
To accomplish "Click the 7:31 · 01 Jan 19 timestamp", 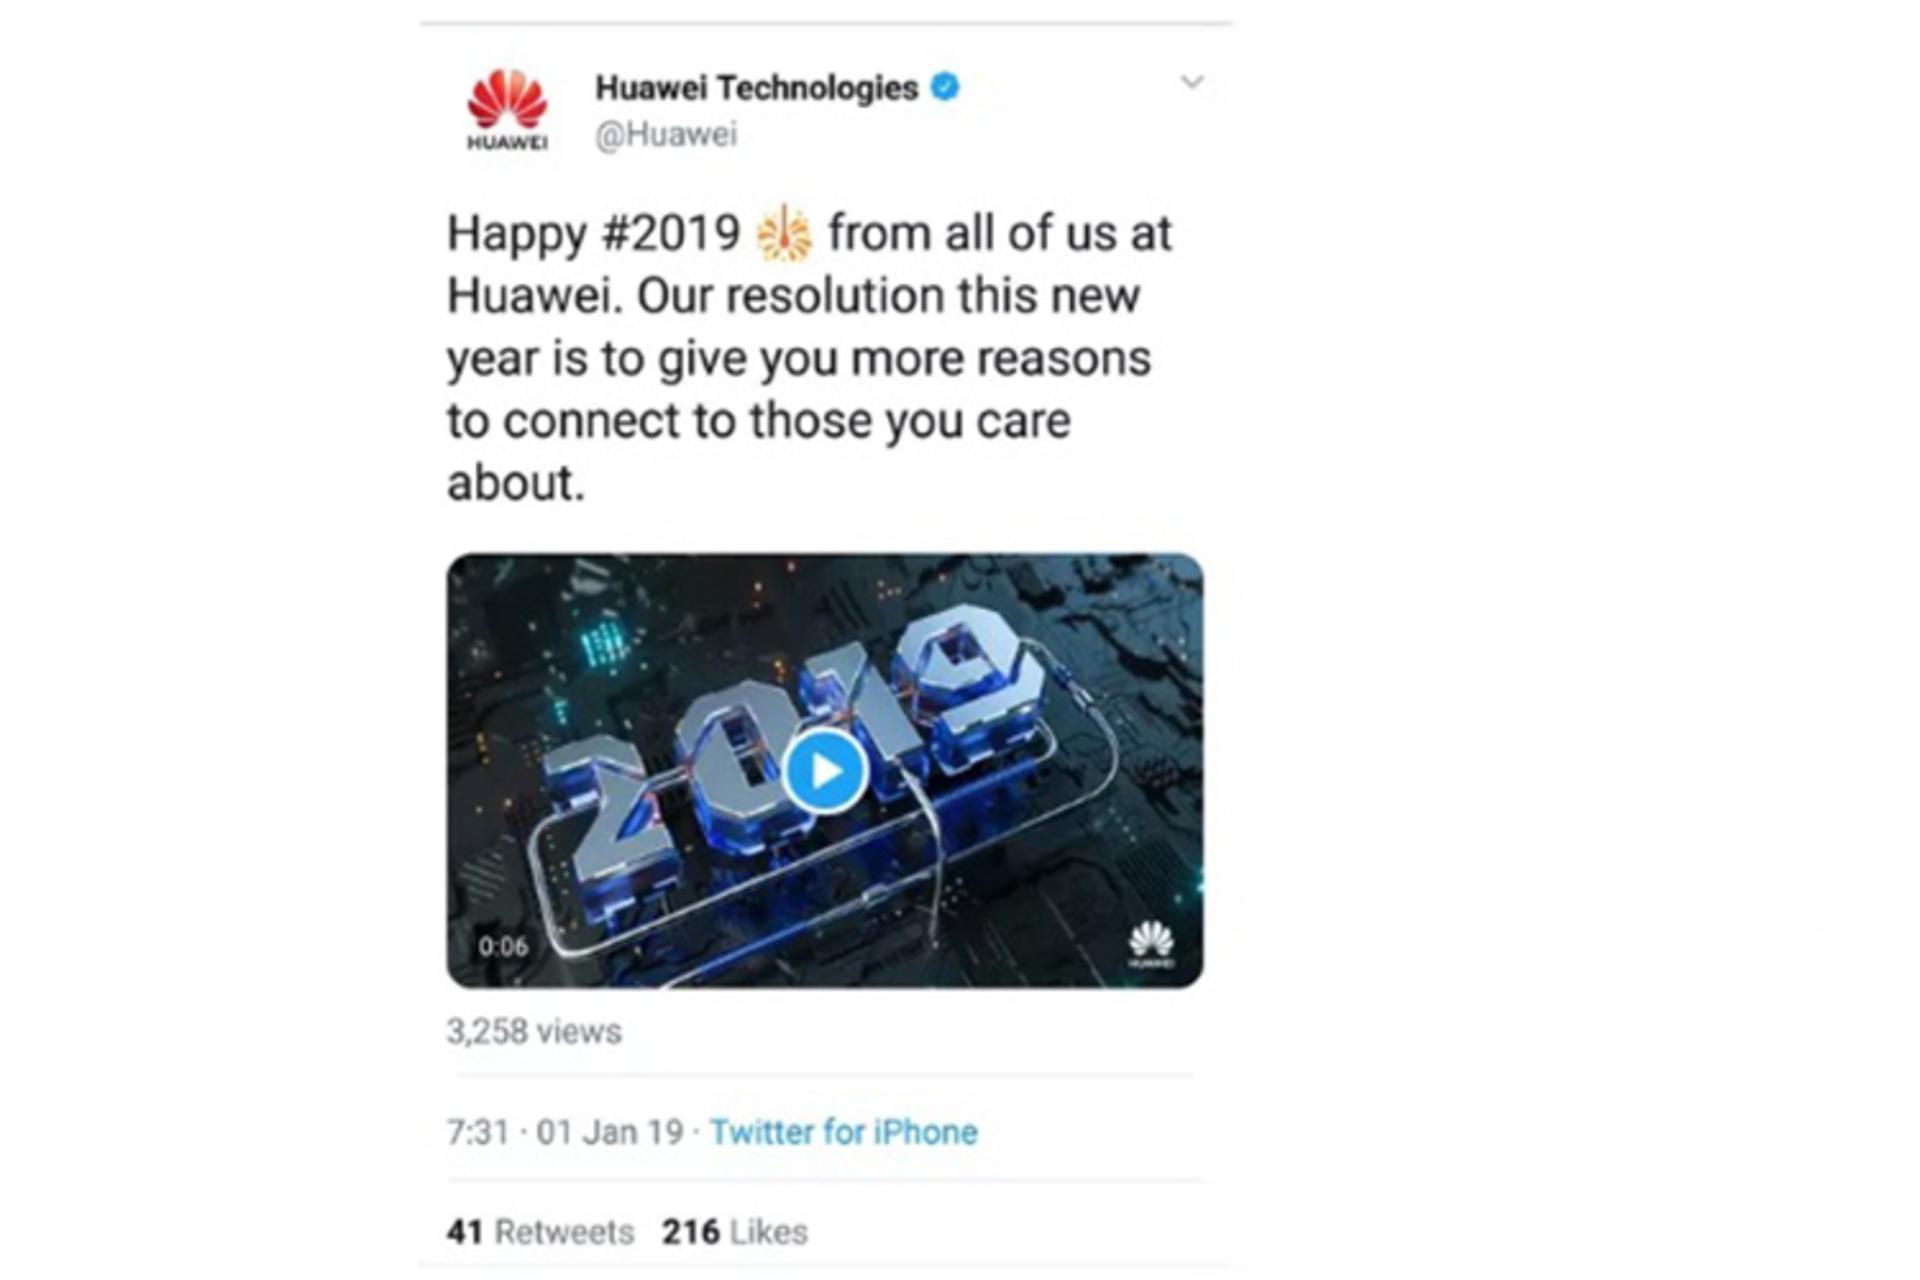I will [565, 1132].
